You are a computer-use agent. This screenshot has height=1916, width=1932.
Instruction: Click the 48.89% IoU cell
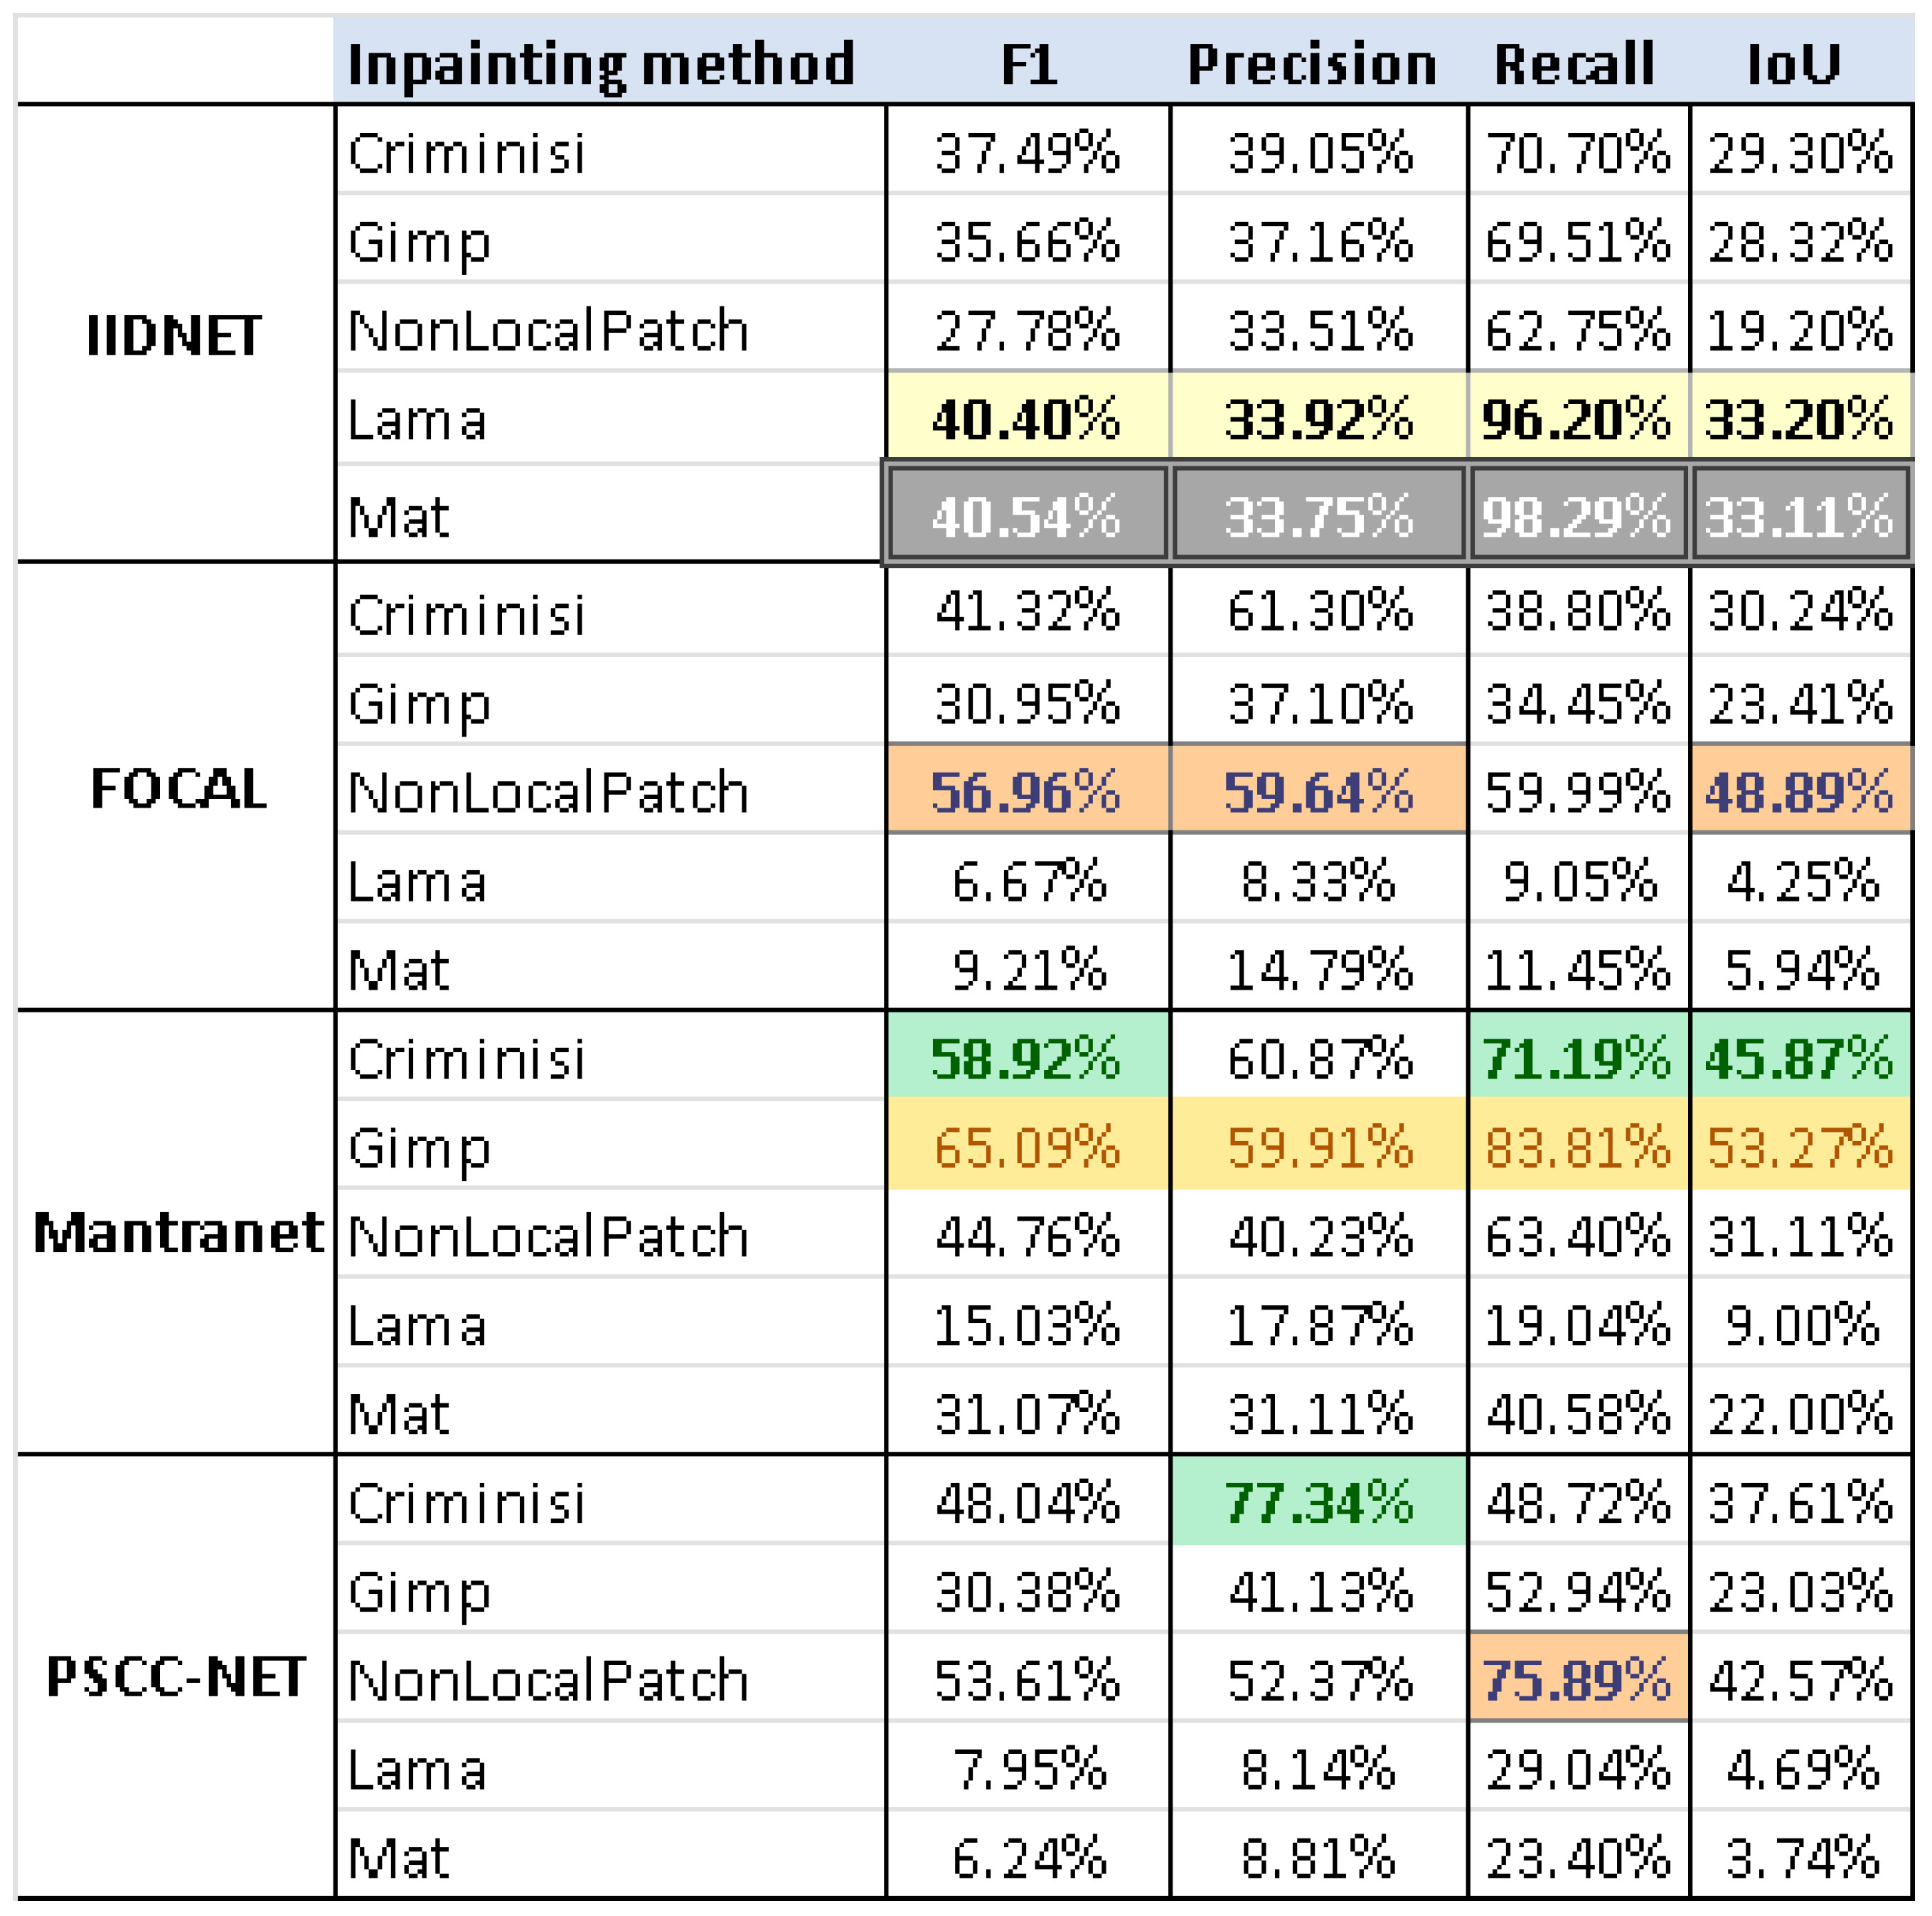coord(1800,791)
